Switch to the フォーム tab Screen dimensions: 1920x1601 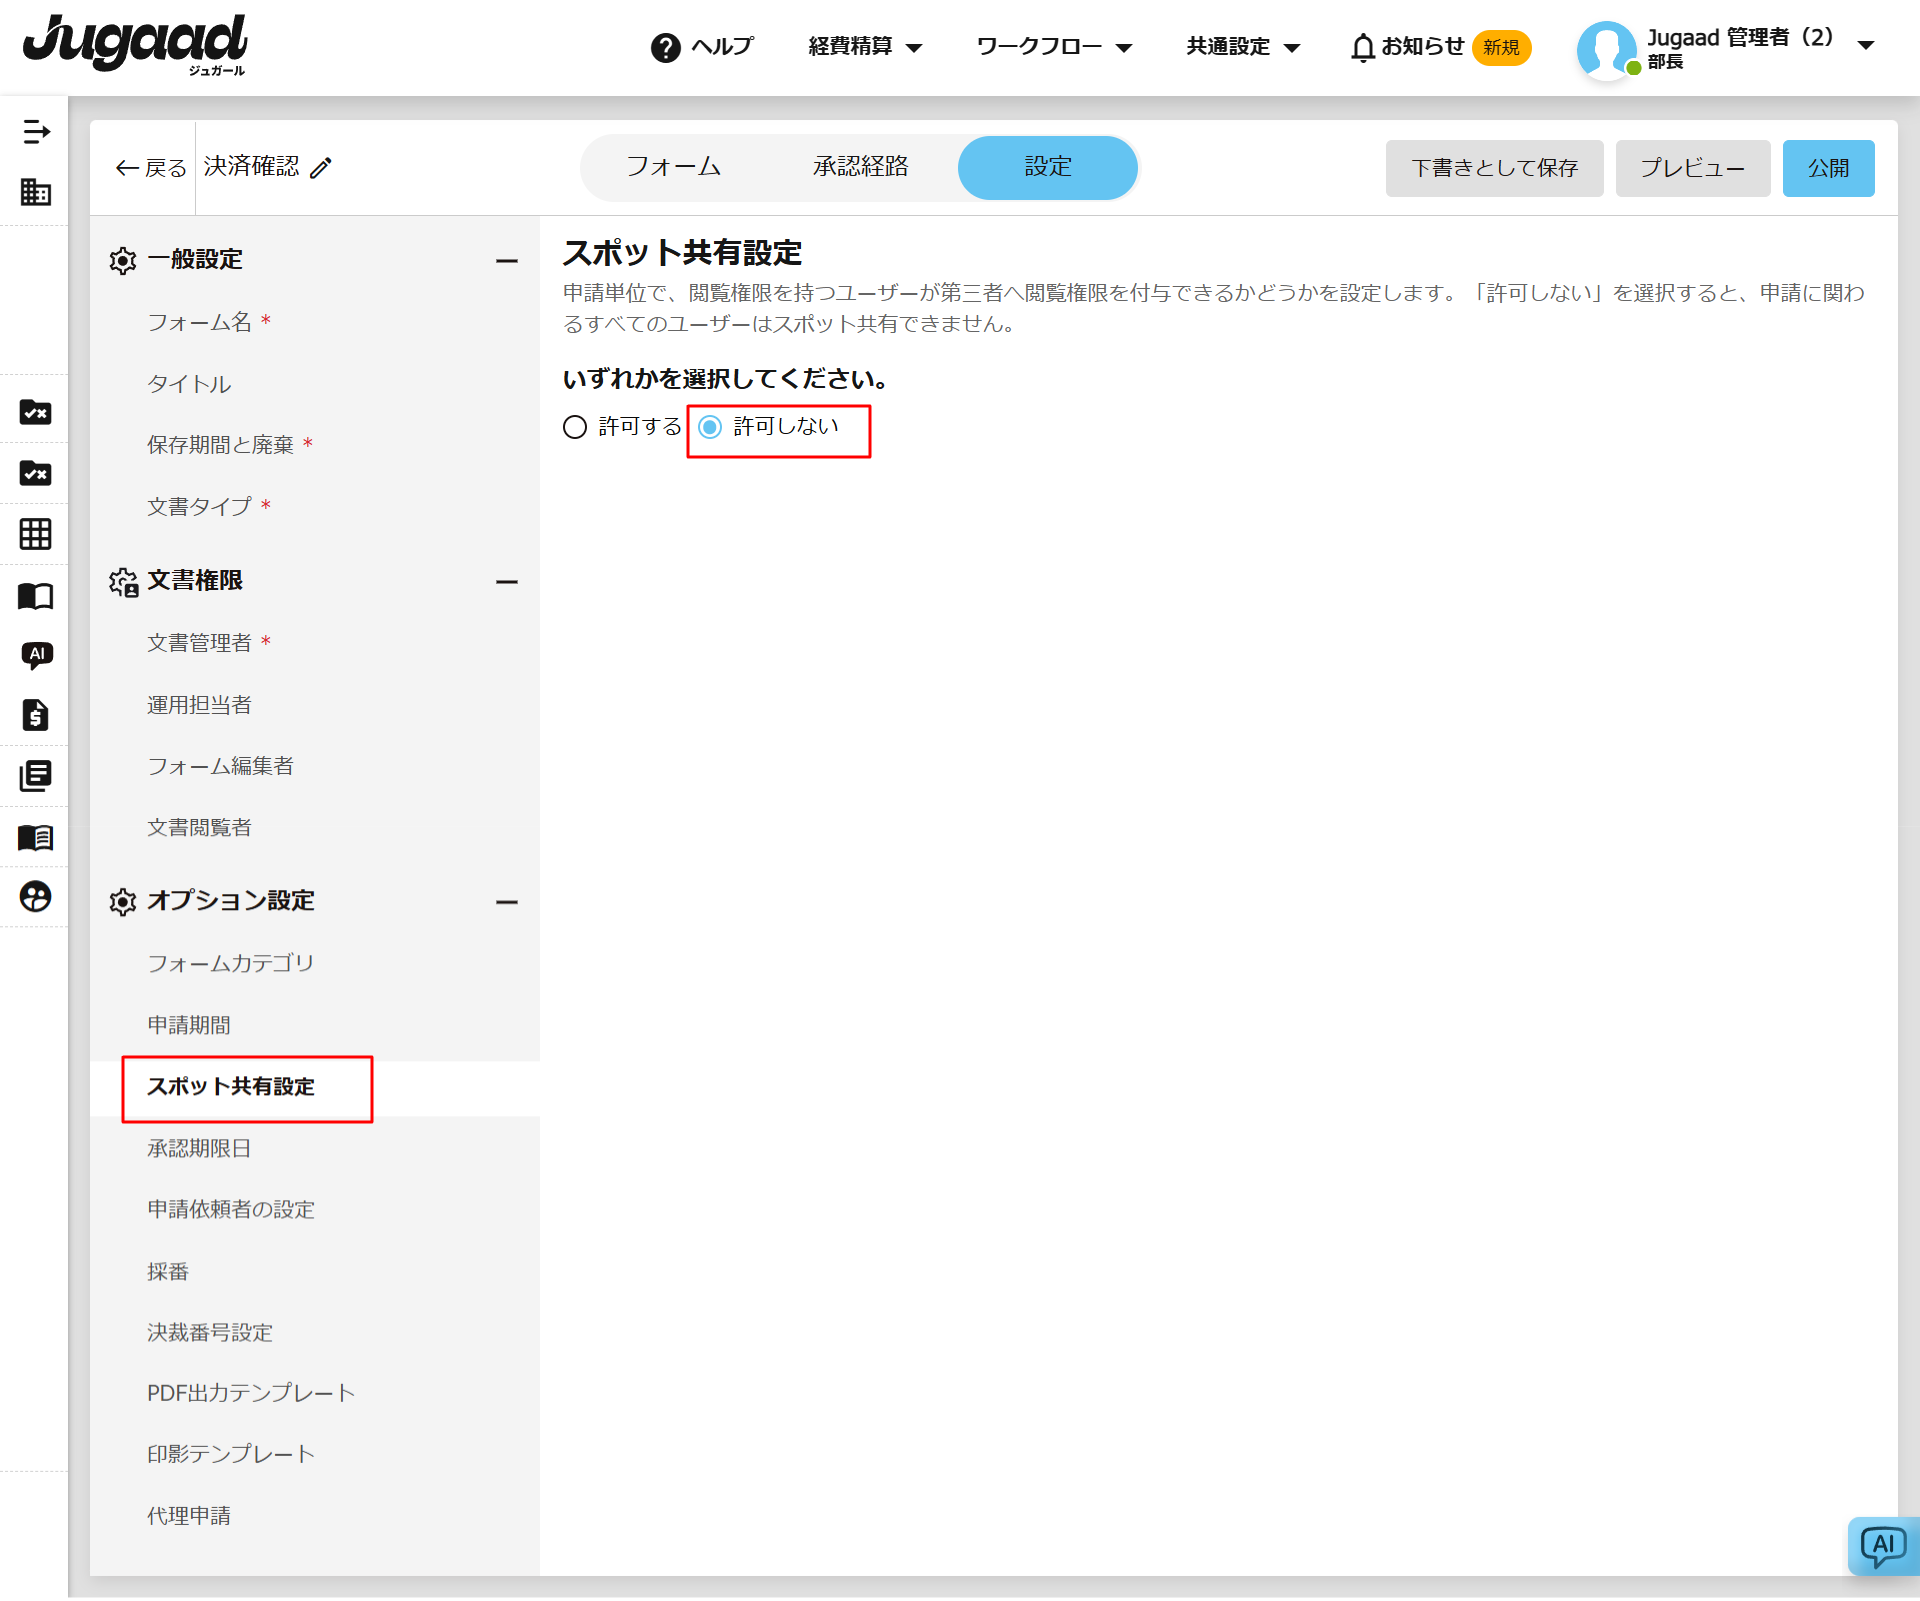(x=673, y=167)
